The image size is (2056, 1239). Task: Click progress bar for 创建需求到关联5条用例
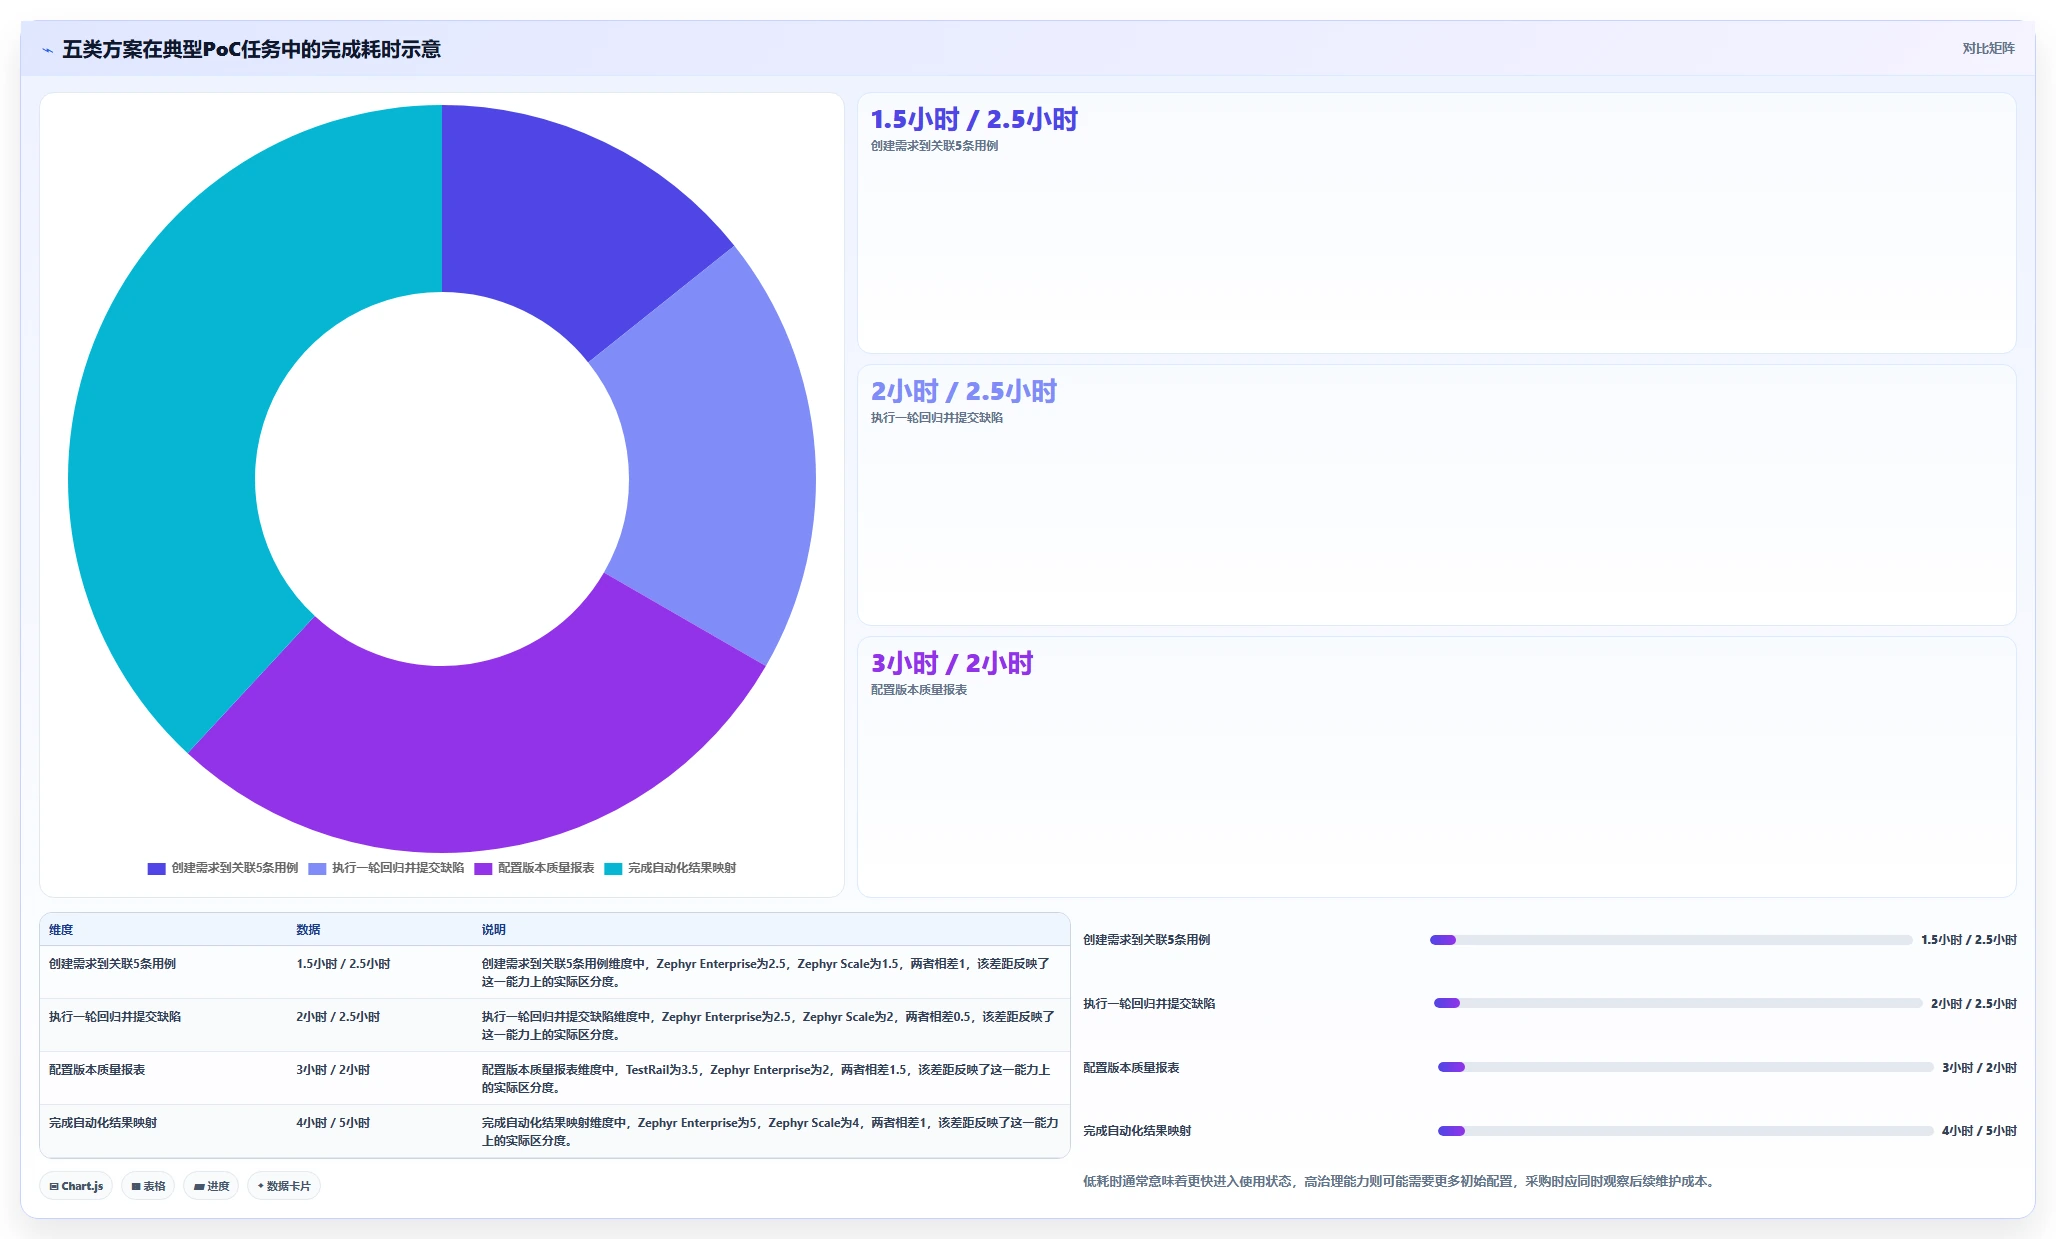[1670, 940]
